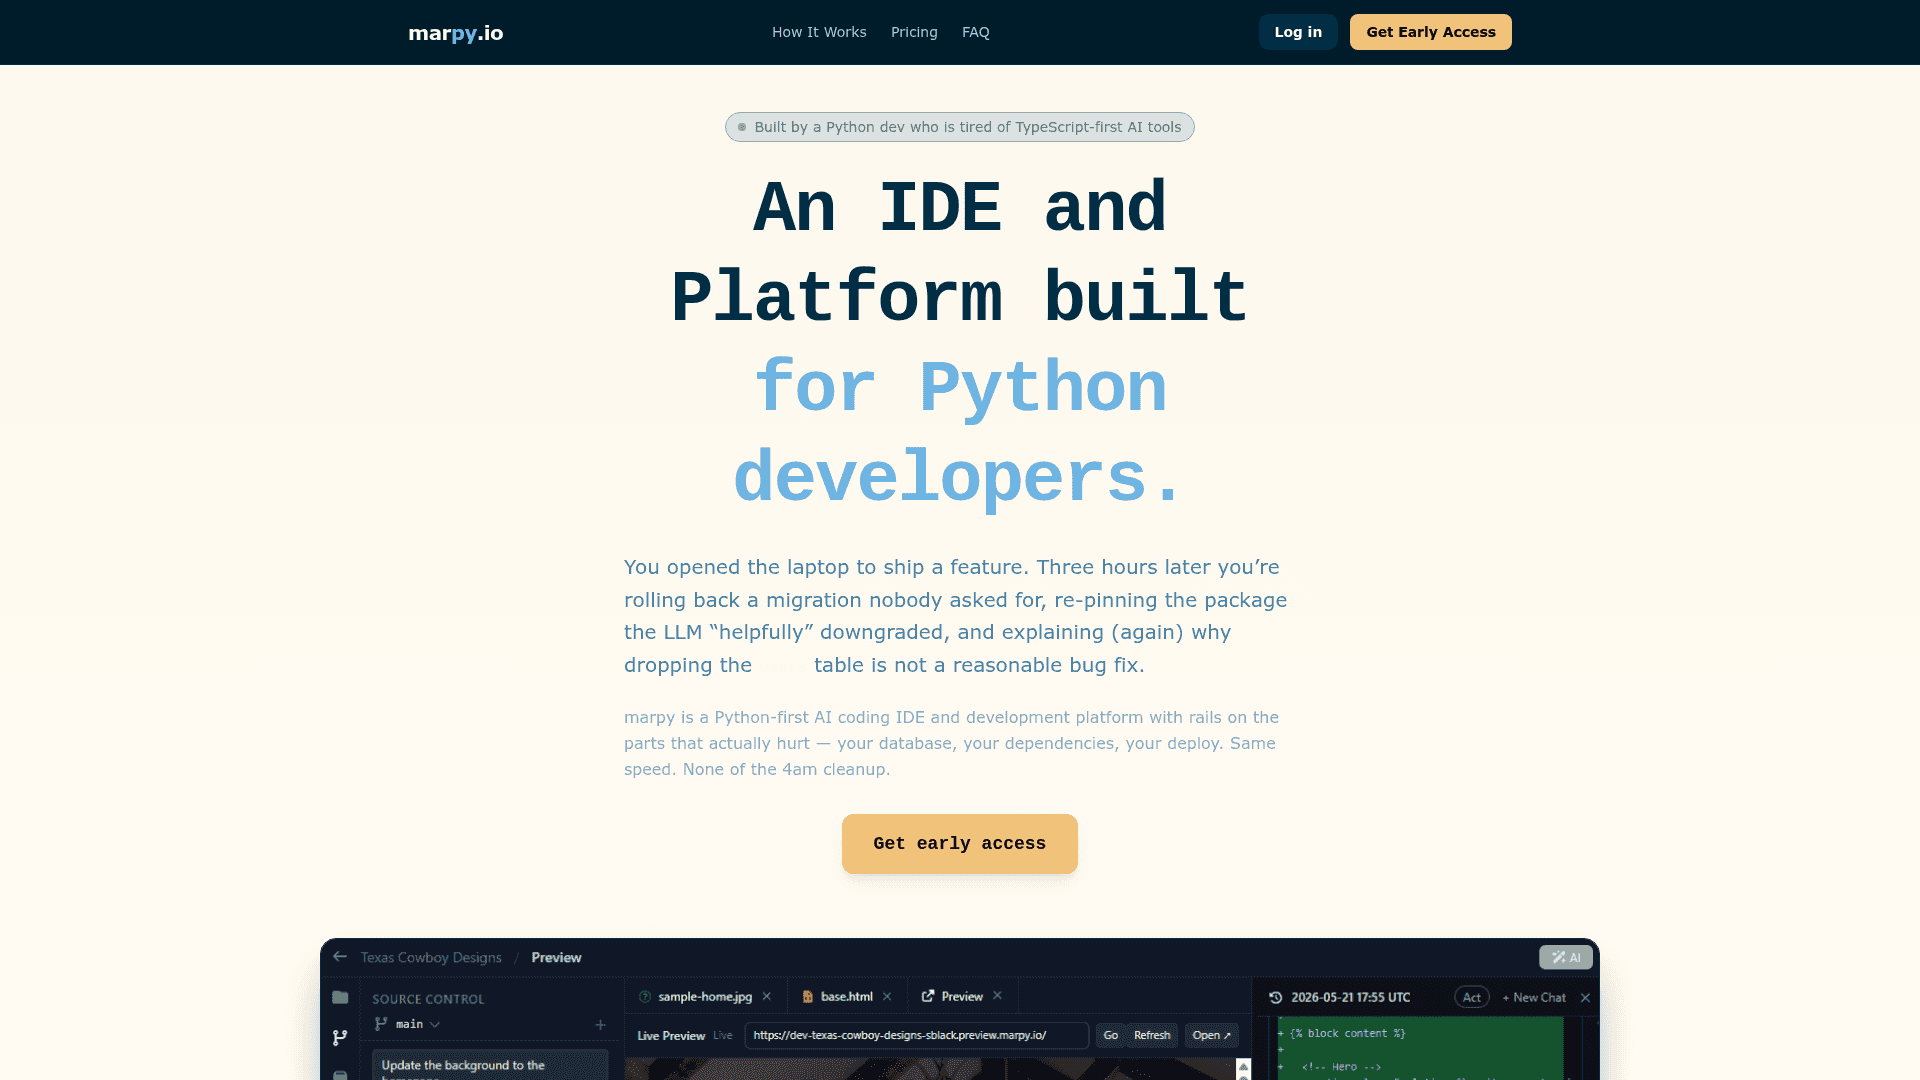Select the source control branch icon
1920x1080 pixels.
pyautogui.click(x=340, y=1038)
